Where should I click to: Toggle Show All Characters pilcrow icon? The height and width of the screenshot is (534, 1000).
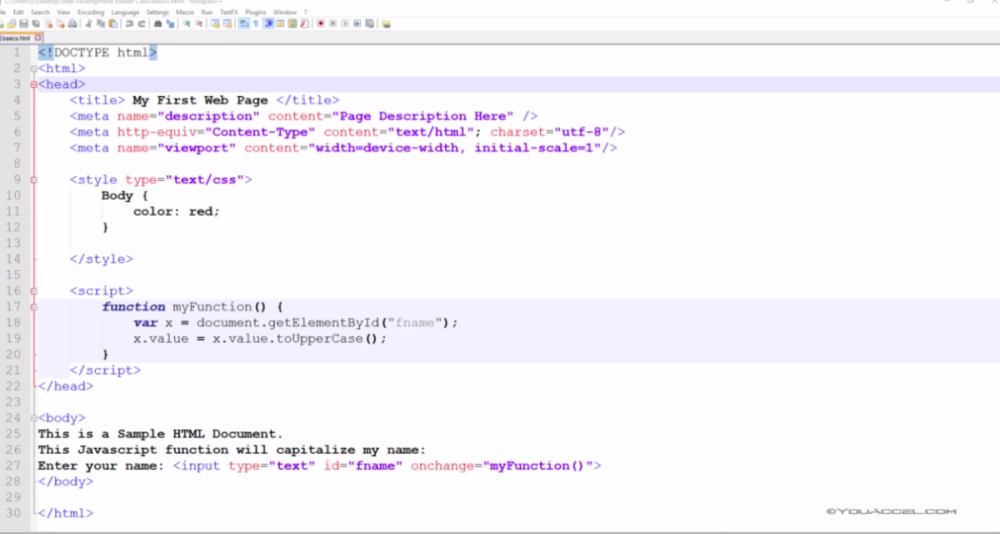(256, 24)
